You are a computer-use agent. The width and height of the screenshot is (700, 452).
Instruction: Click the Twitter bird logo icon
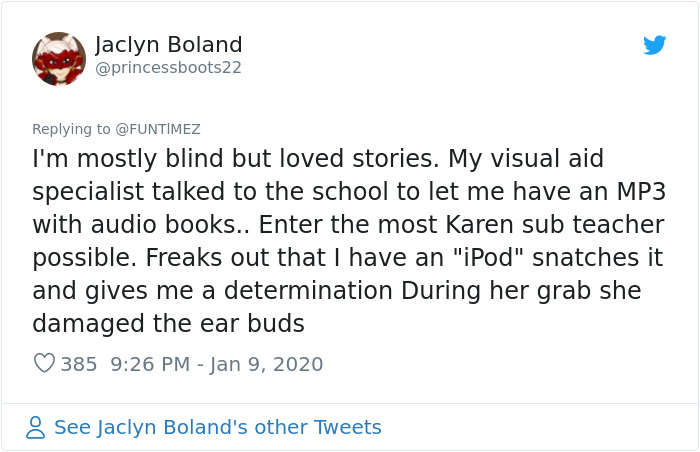tap(654, 45)
